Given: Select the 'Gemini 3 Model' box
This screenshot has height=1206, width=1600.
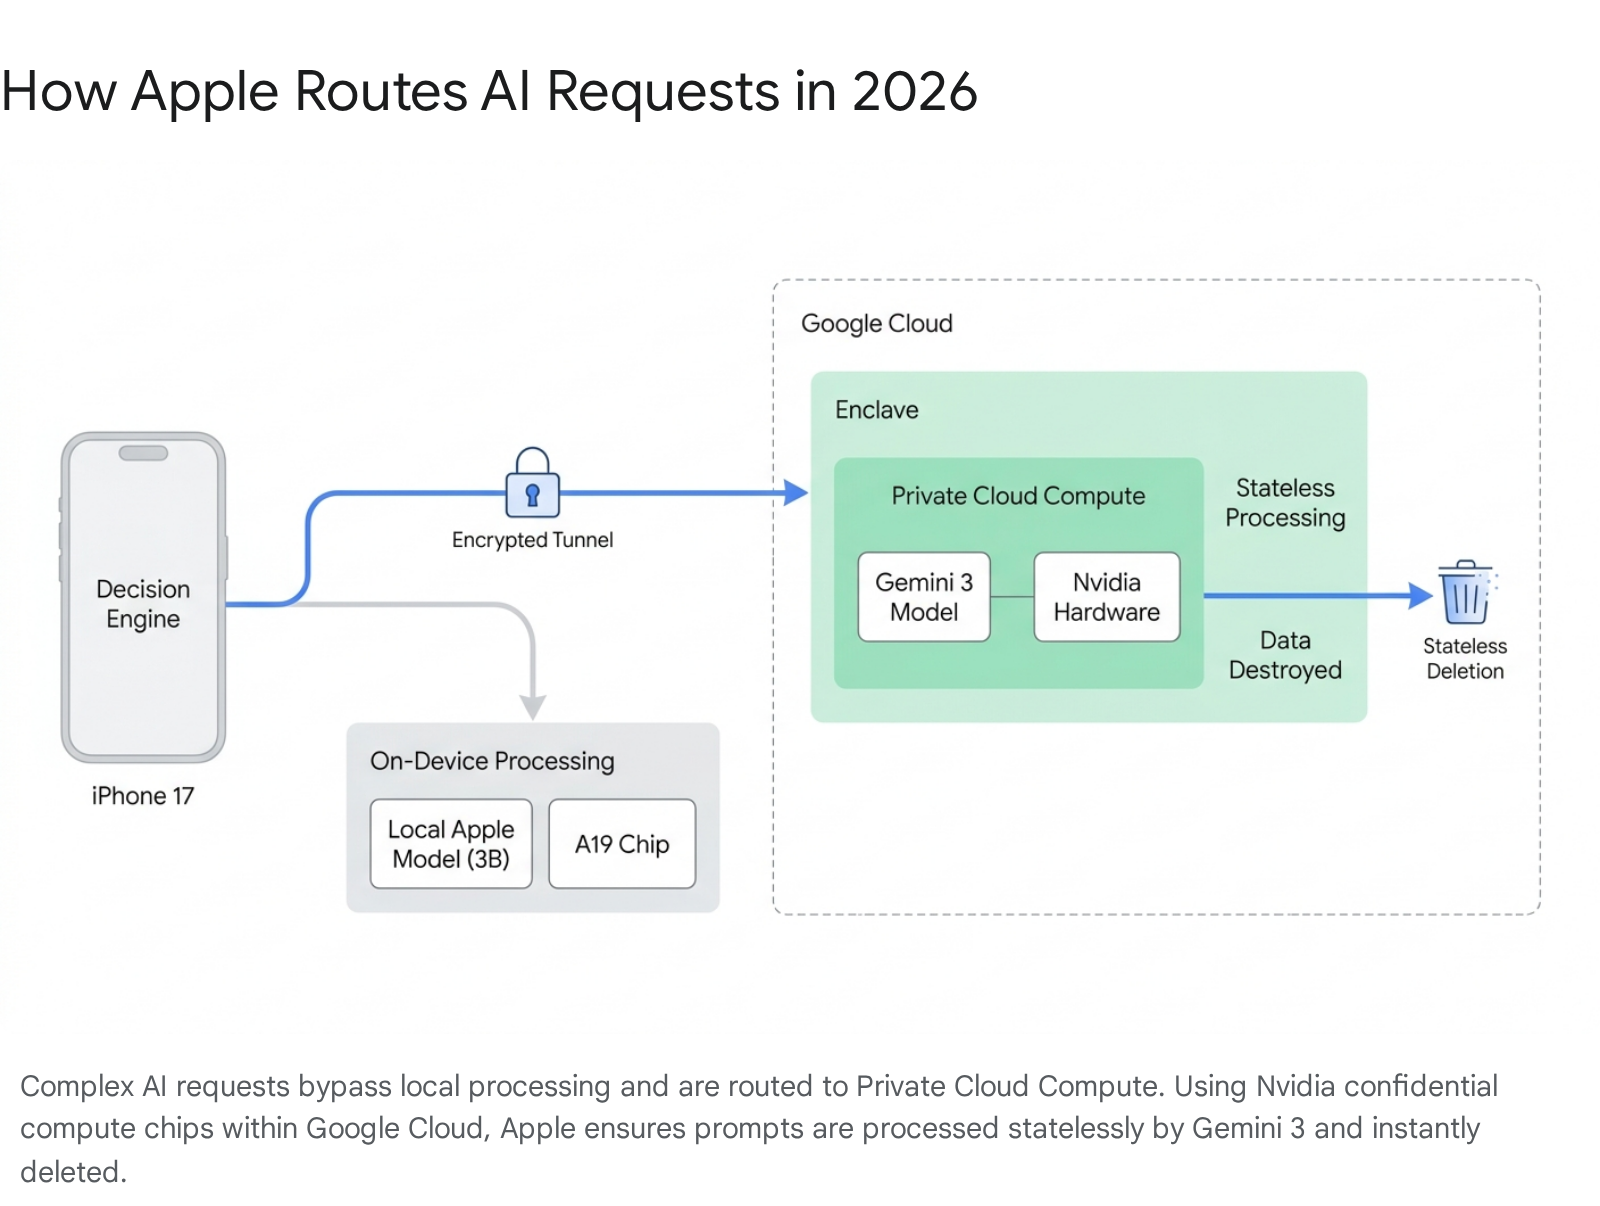Looking at the screenshot, I should (924, 597).
